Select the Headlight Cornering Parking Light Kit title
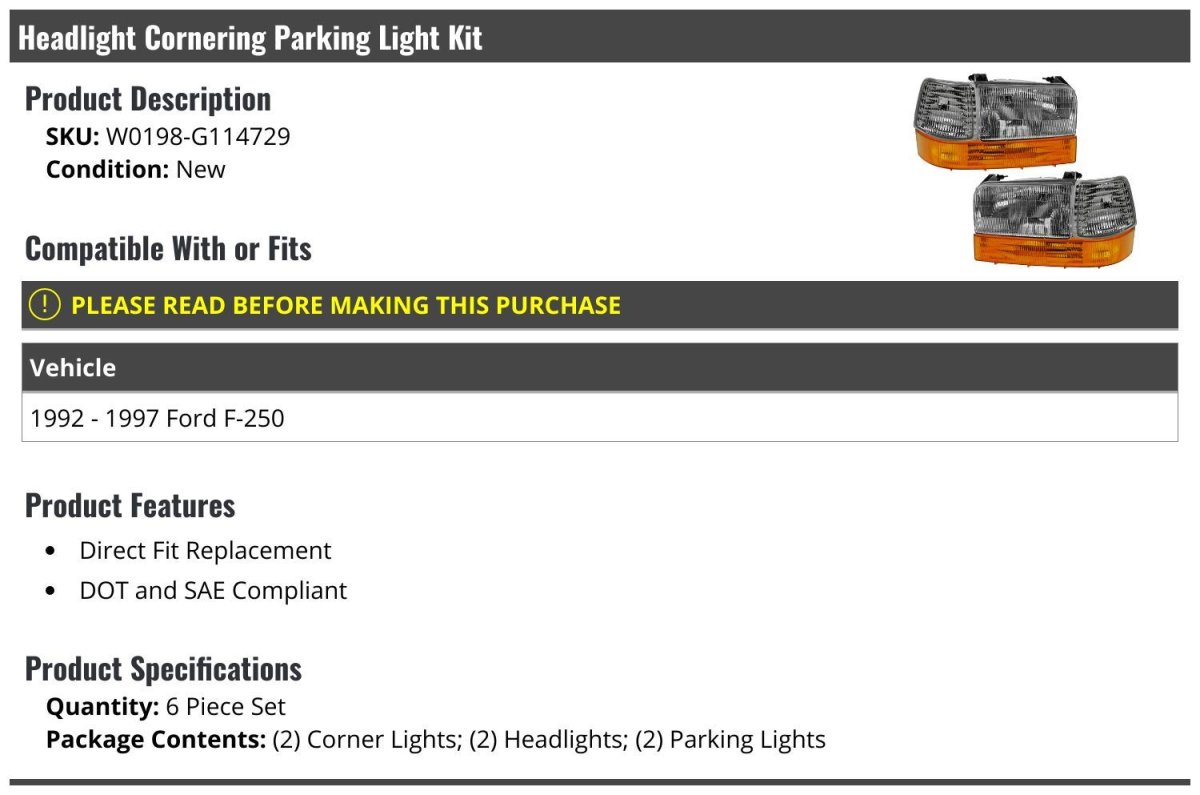The image size is (1200, 795). coord(251,38)
